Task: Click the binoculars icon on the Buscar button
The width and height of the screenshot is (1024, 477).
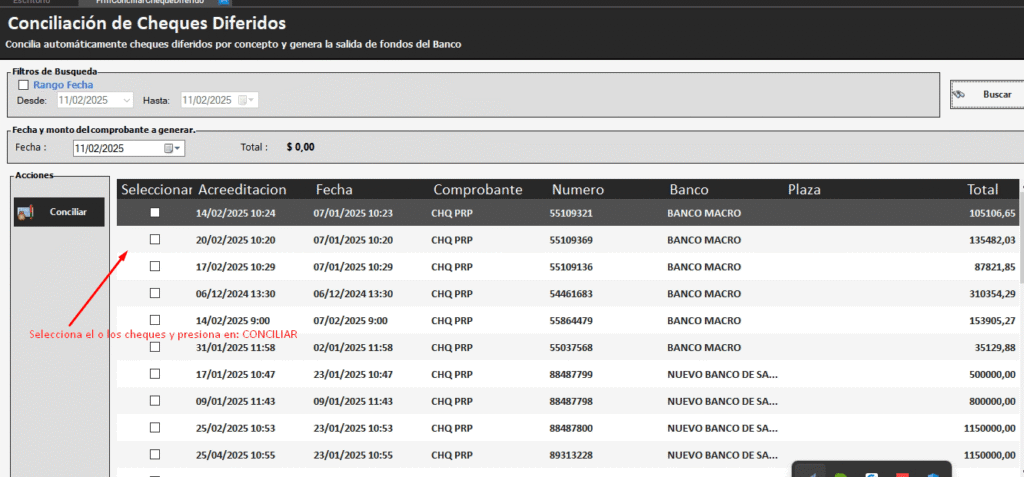Action: tap(958, 94)
